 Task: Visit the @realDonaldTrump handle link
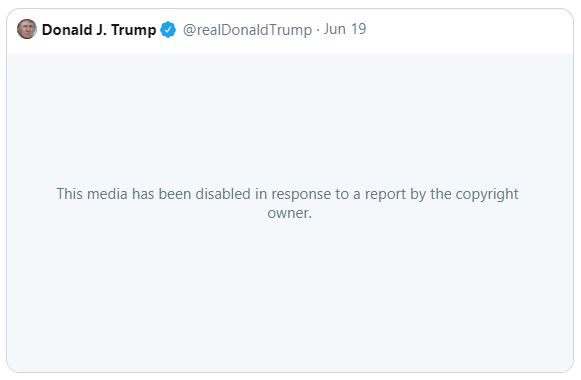point(247,30)
